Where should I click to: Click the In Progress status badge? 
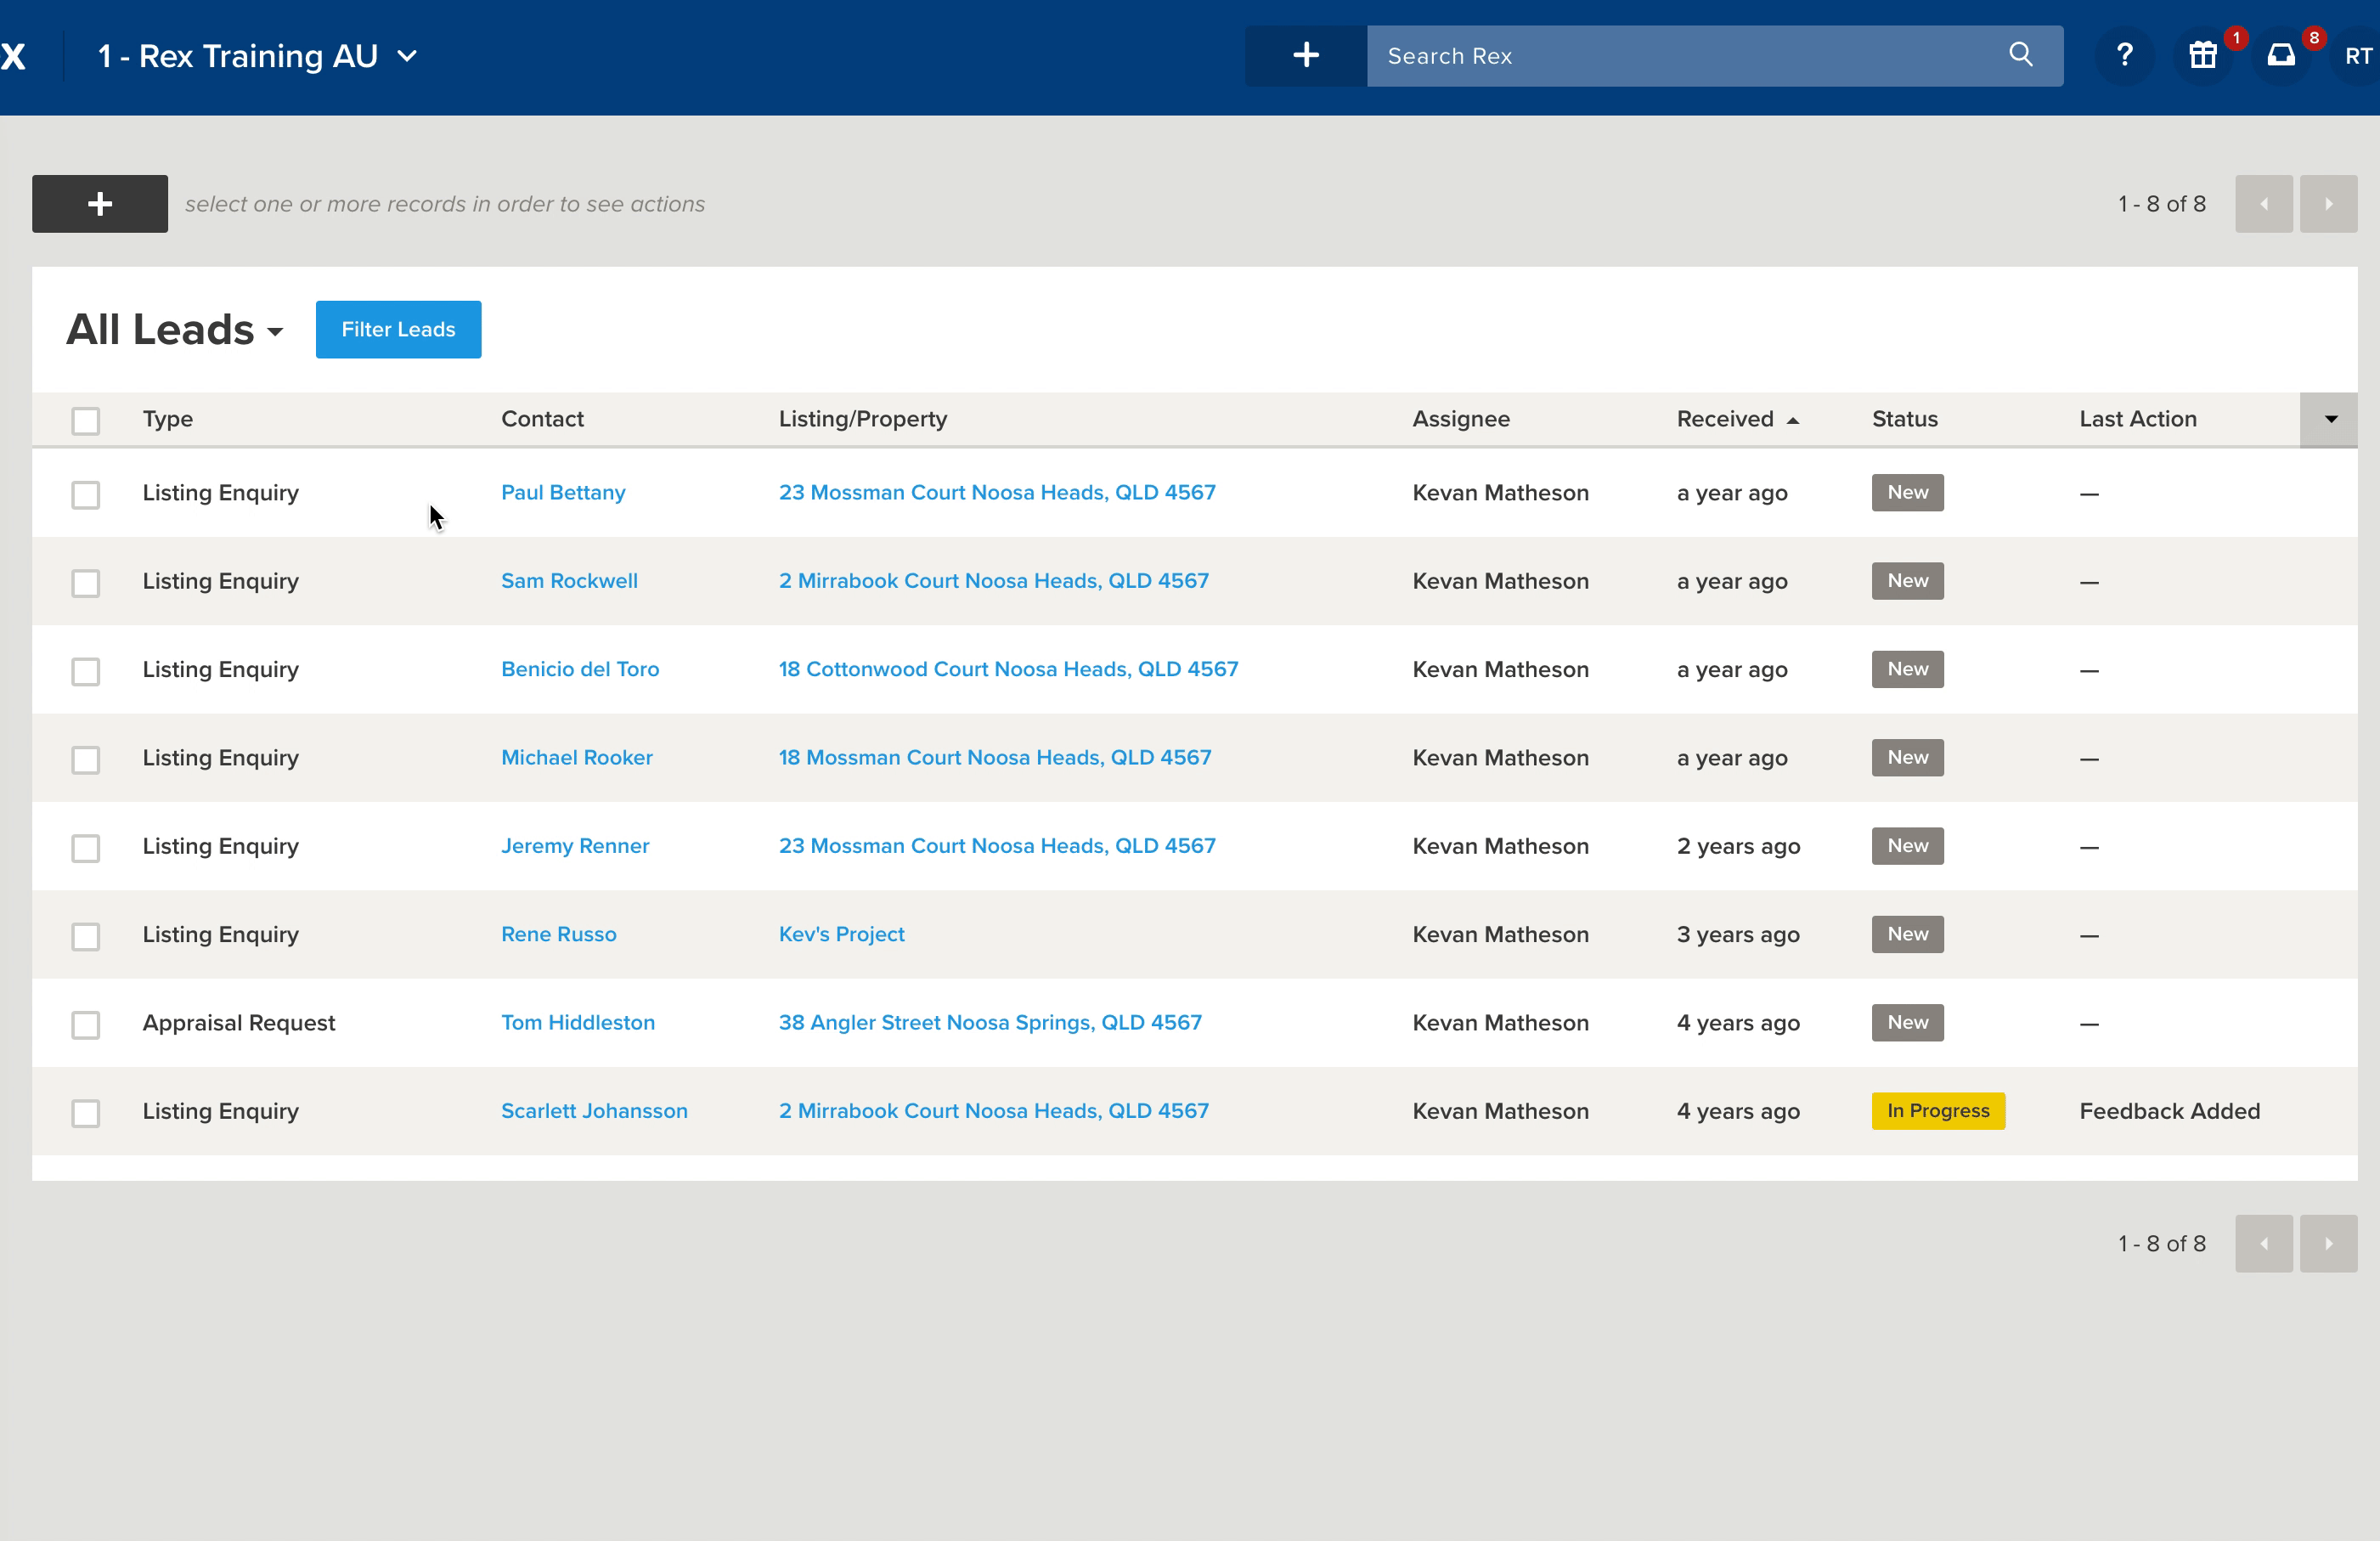1938,1111
